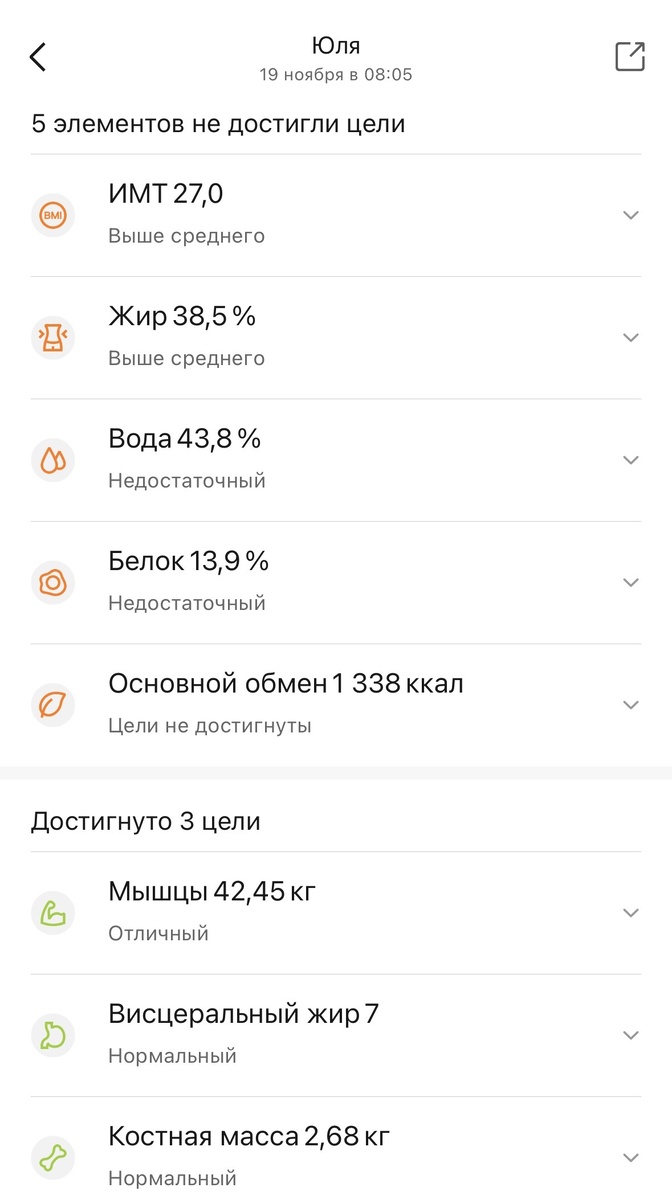The width and height of the screenshot is (672, 1200).
Task: Click the water drop icon for Вода
Action: tap(52, 459)
